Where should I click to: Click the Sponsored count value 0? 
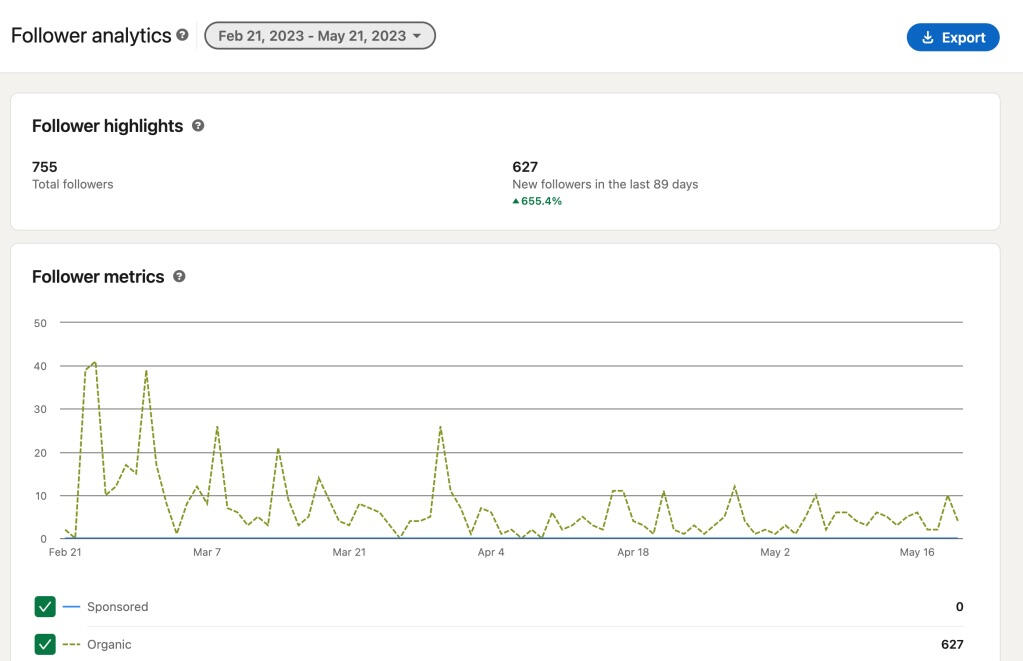click(959, 607)
